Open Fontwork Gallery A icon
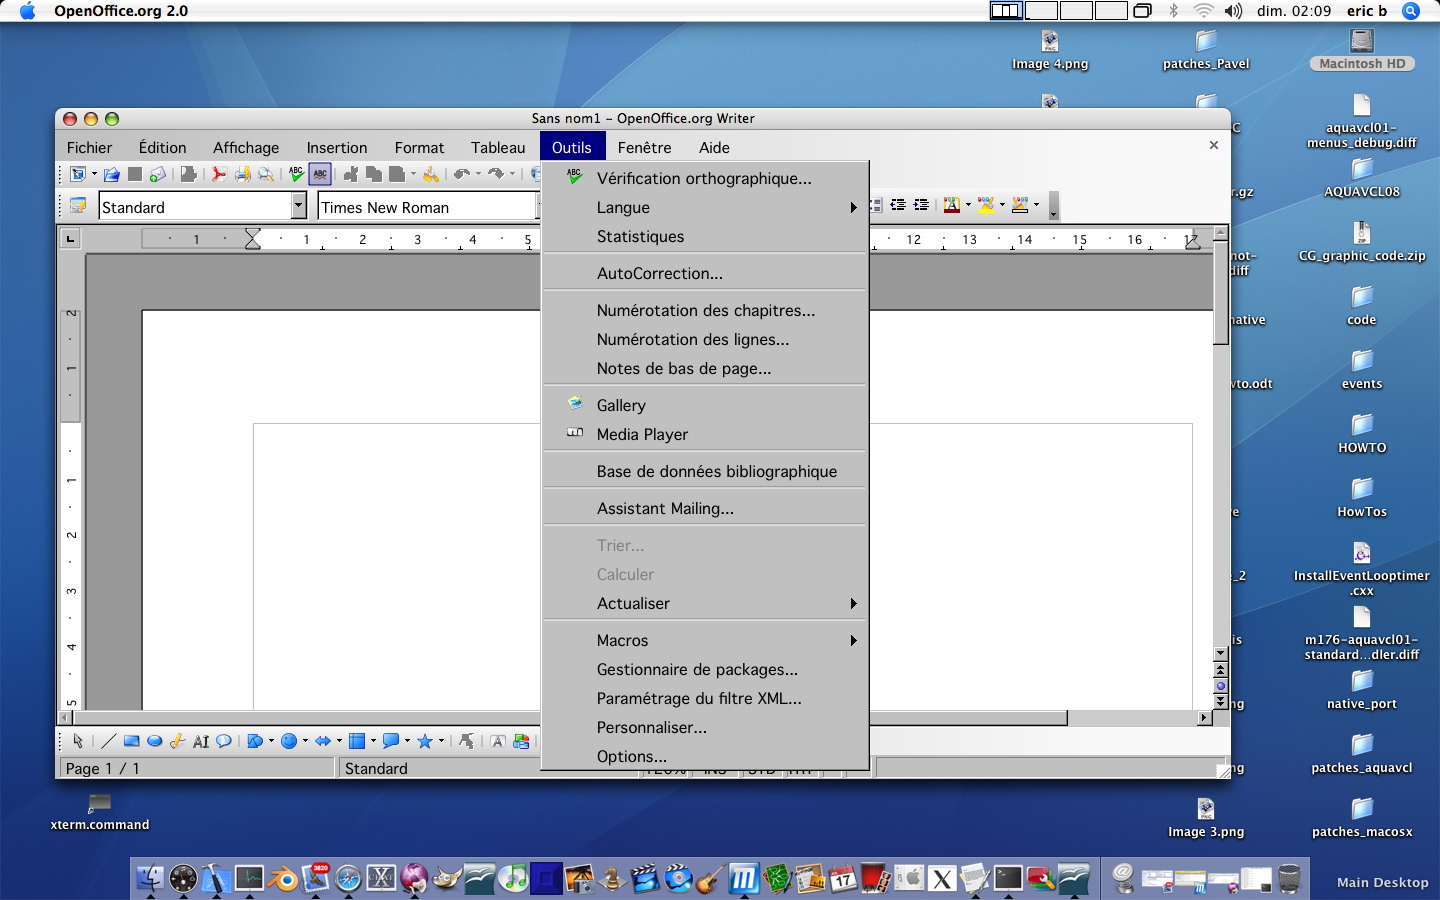The image size is (1440, 900). 498,741
